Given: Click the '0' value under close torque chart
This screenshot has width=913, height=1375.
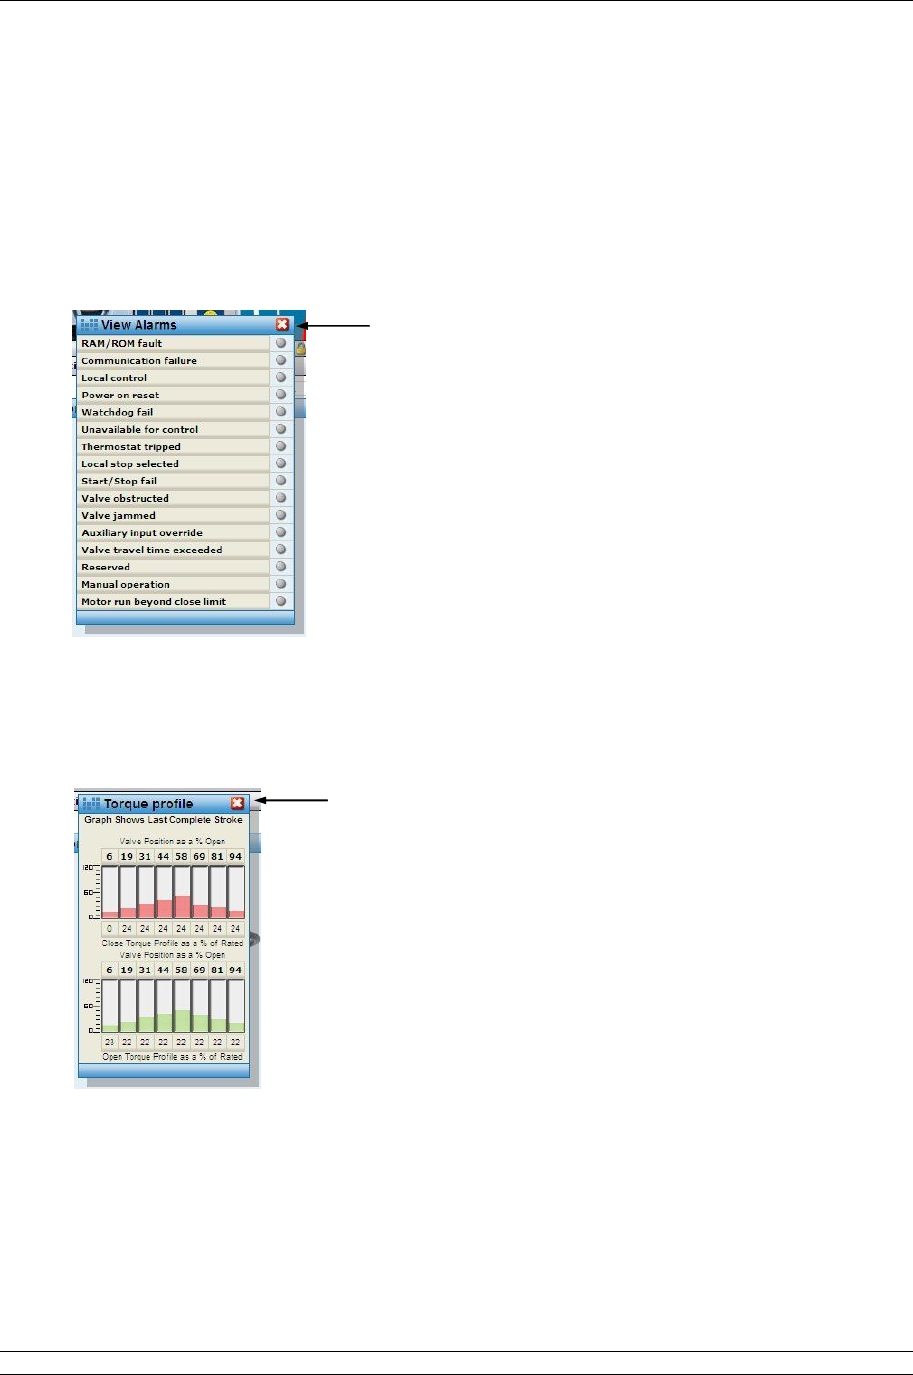Looking at the screenshot, I should (x=110, y=929).
